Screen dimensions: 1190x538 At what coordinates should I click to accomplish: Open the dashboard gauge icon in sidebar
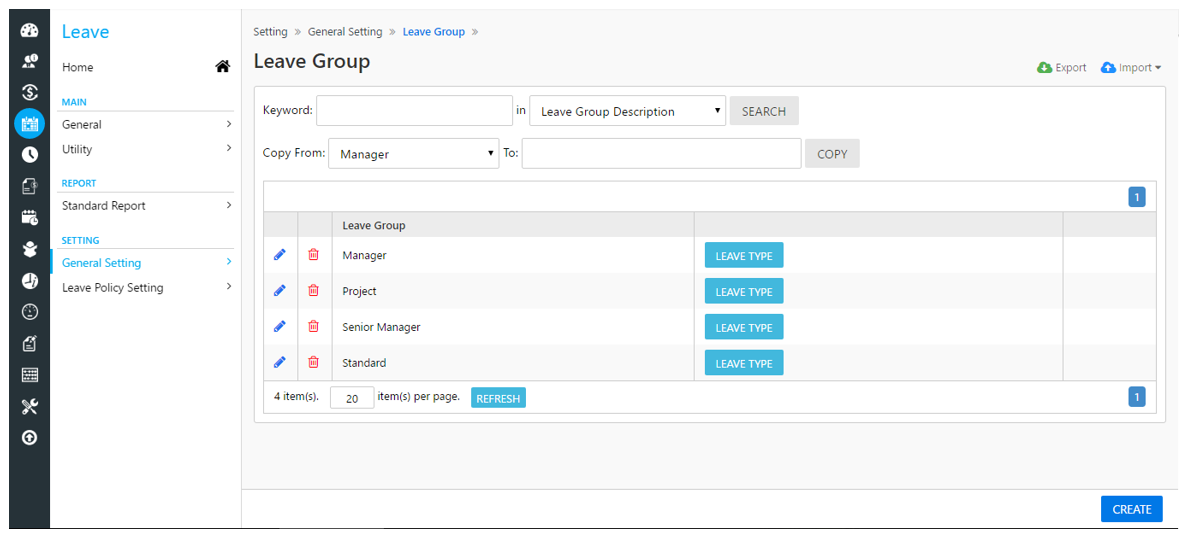pyautogui.click(x=30, y=31)
